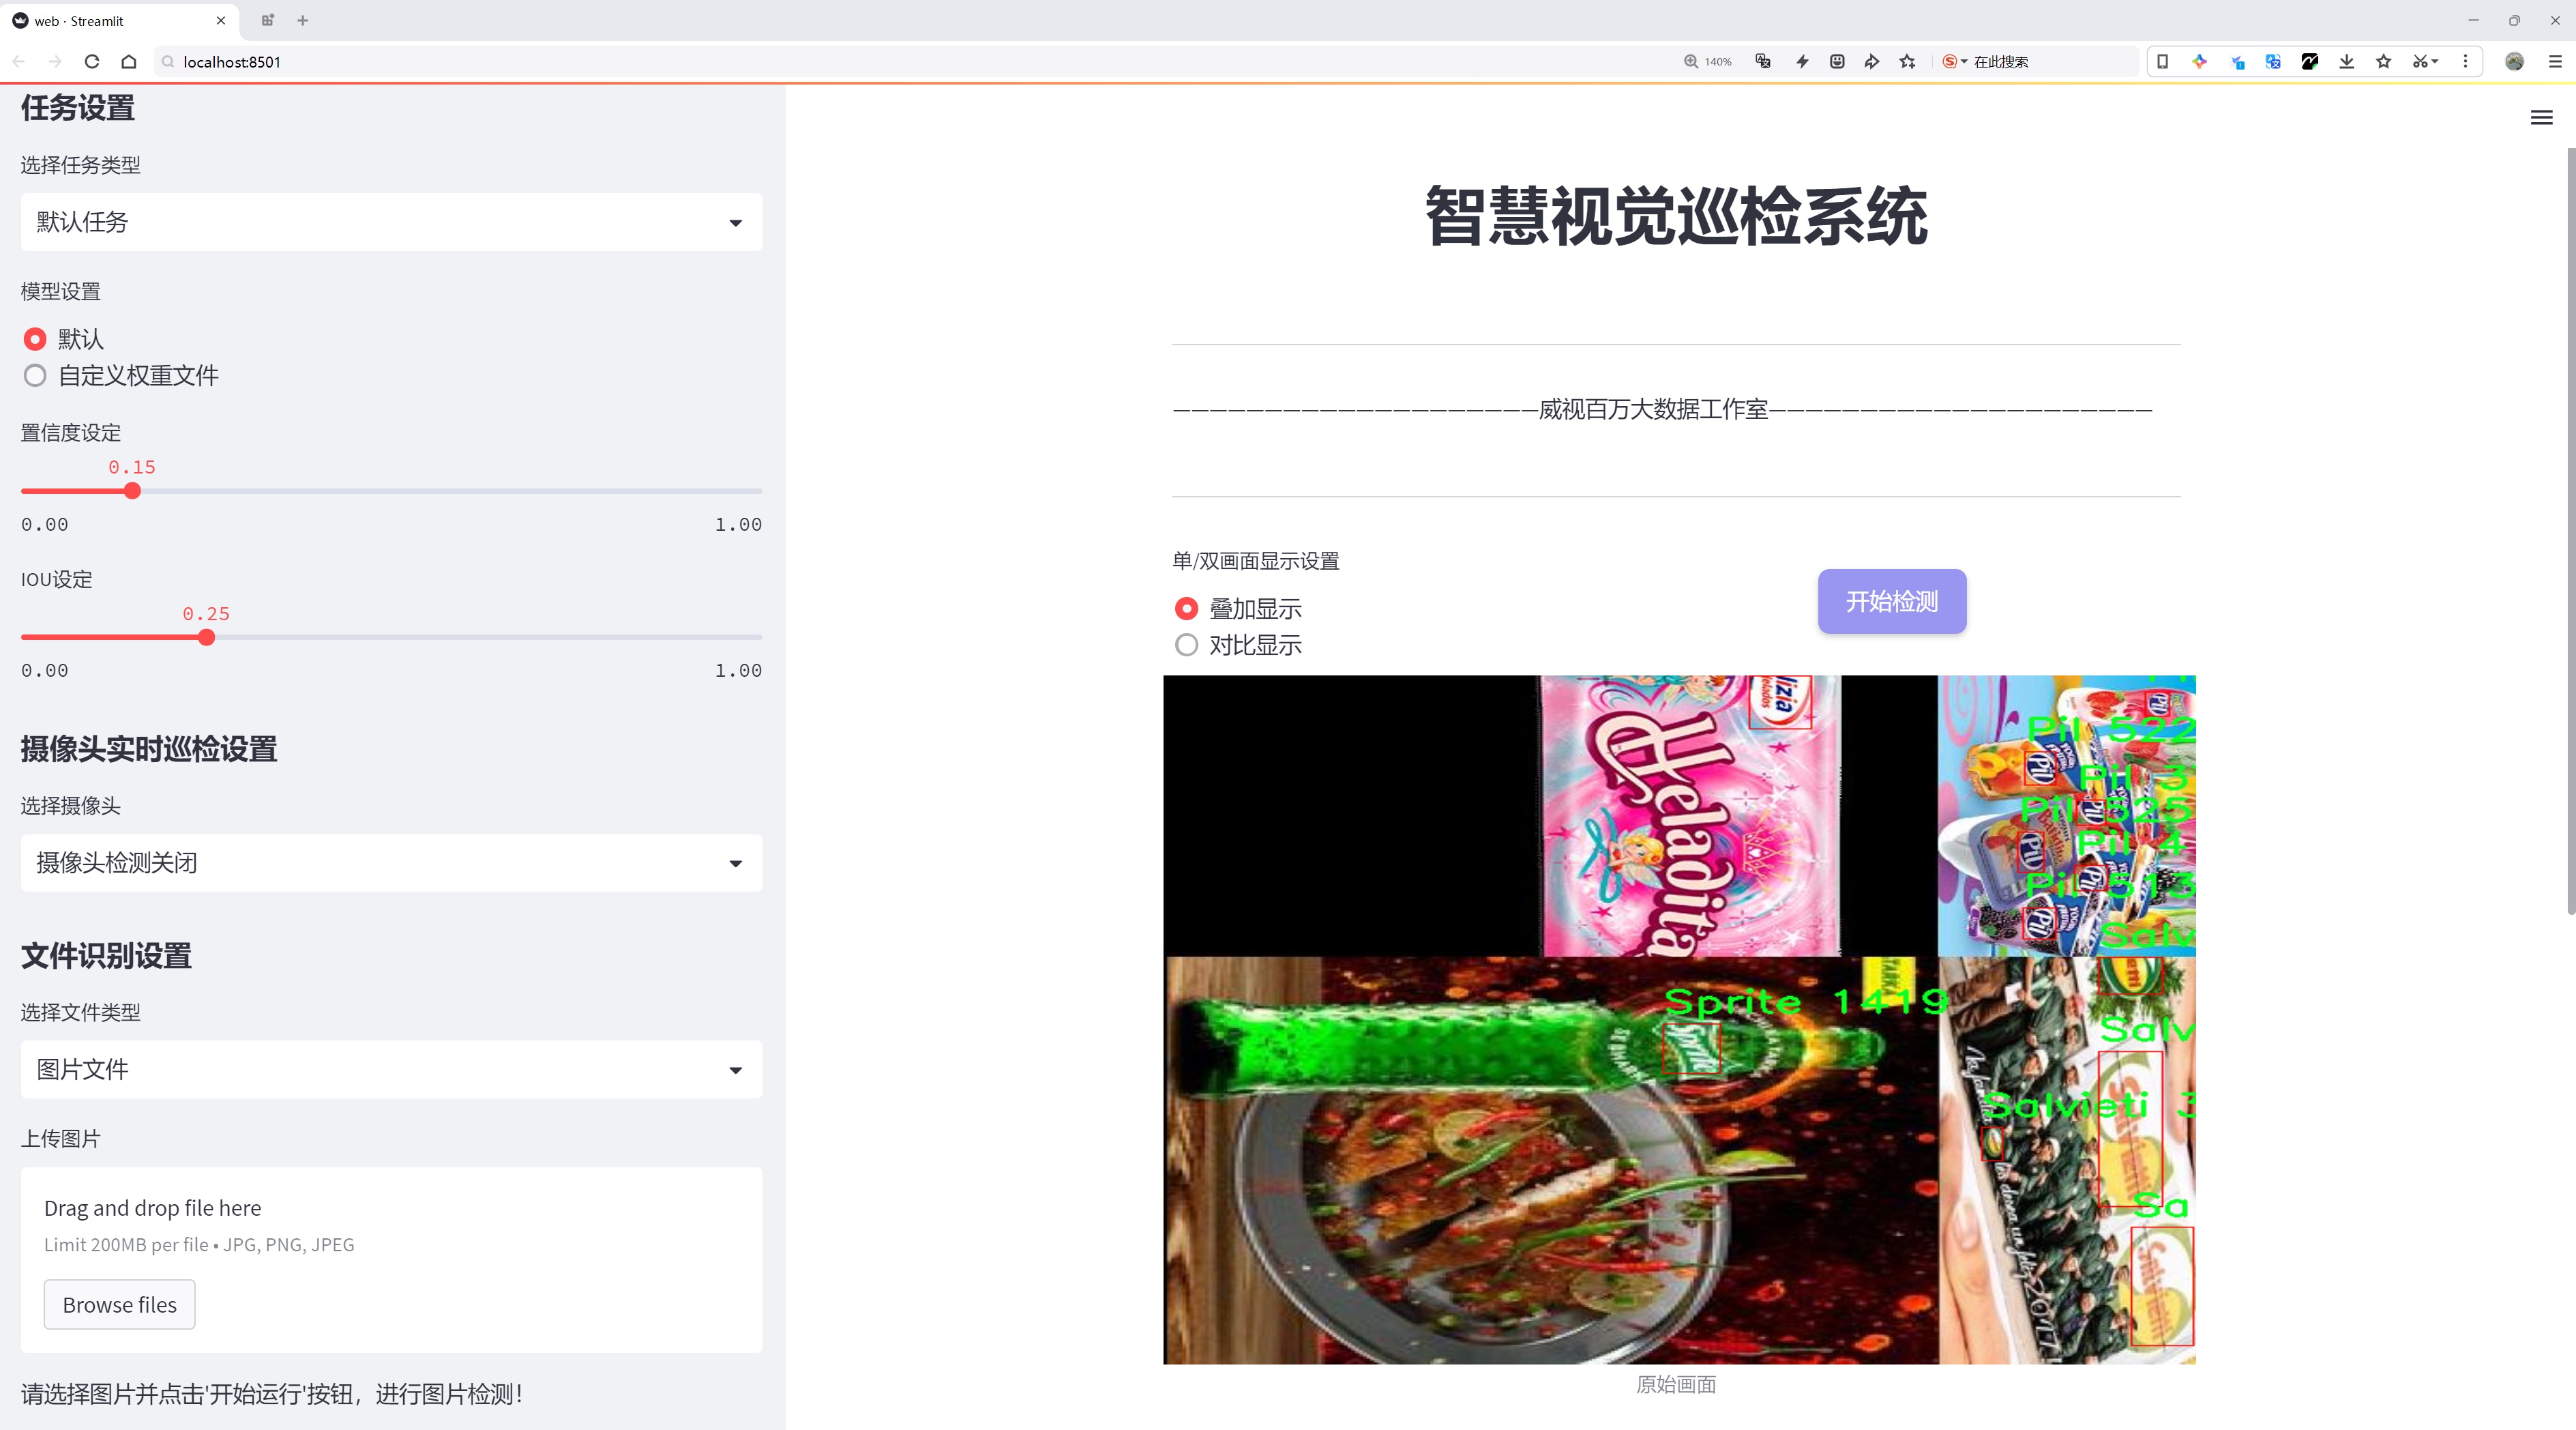
Task: Click the IOU slider handle at 0.25
Action: (206, 637)
